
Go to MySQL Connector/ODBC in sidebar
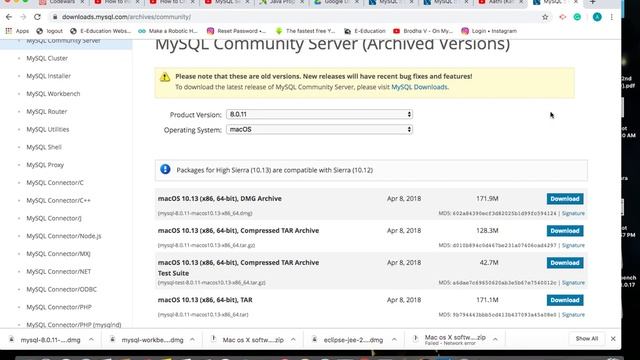click(62, 289)
